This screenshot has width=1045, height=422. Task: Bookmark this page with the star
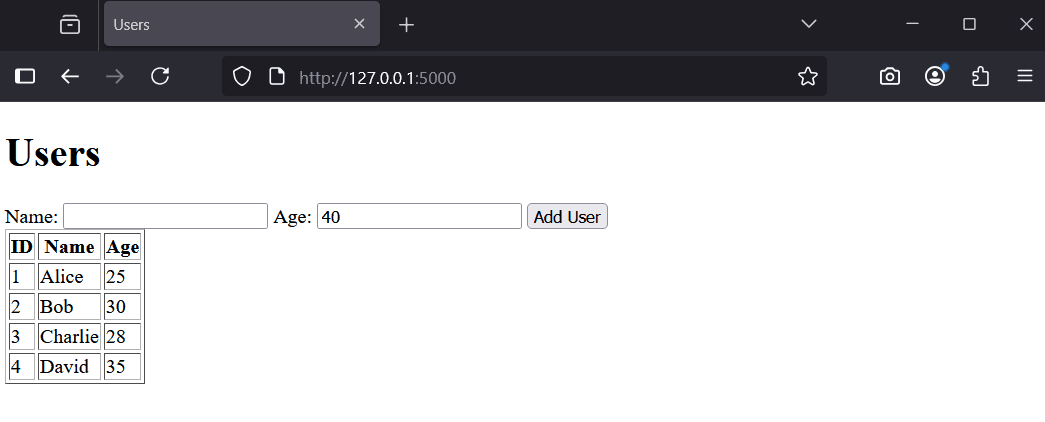click(x=808, y=76)
